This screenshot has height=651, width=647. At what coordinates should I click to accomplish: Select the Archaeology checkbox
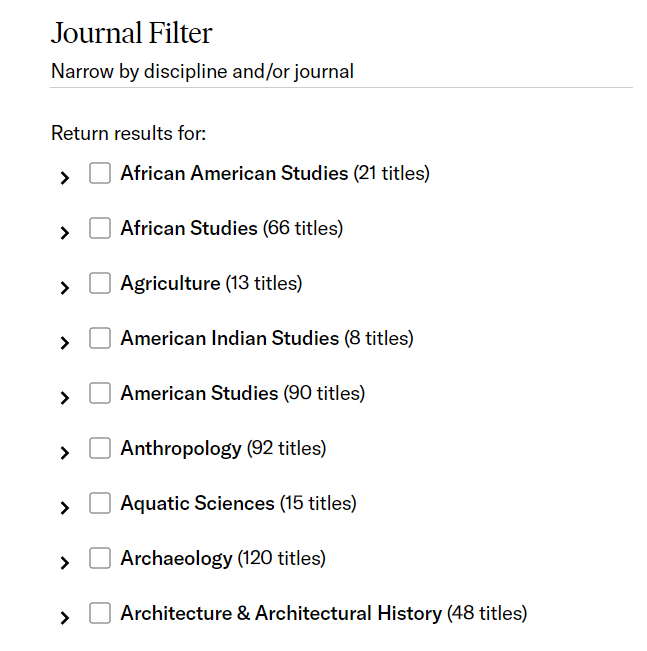(x=100, y=558)
